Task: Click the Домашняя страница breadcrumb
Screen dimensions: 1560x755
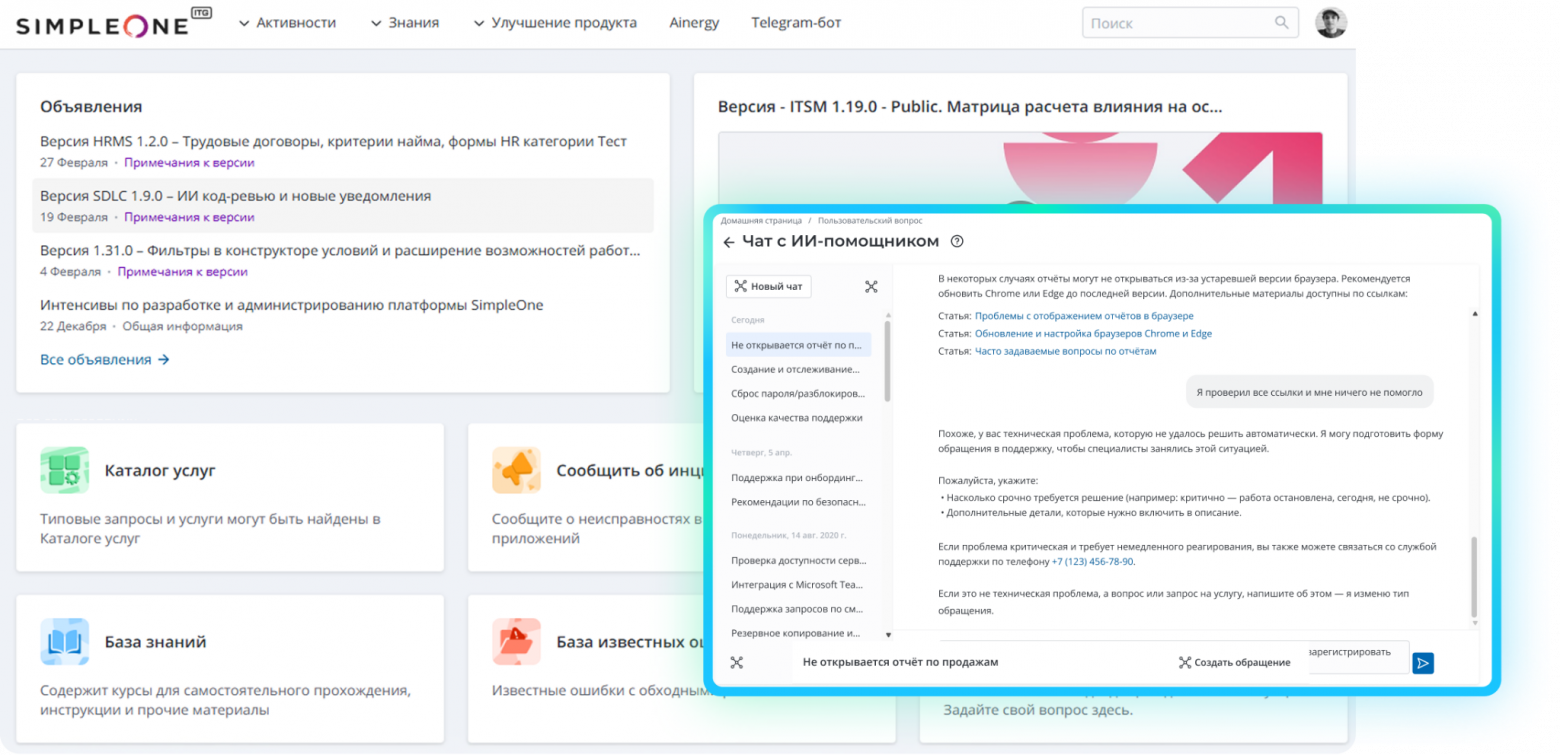Action: [761, 220]
